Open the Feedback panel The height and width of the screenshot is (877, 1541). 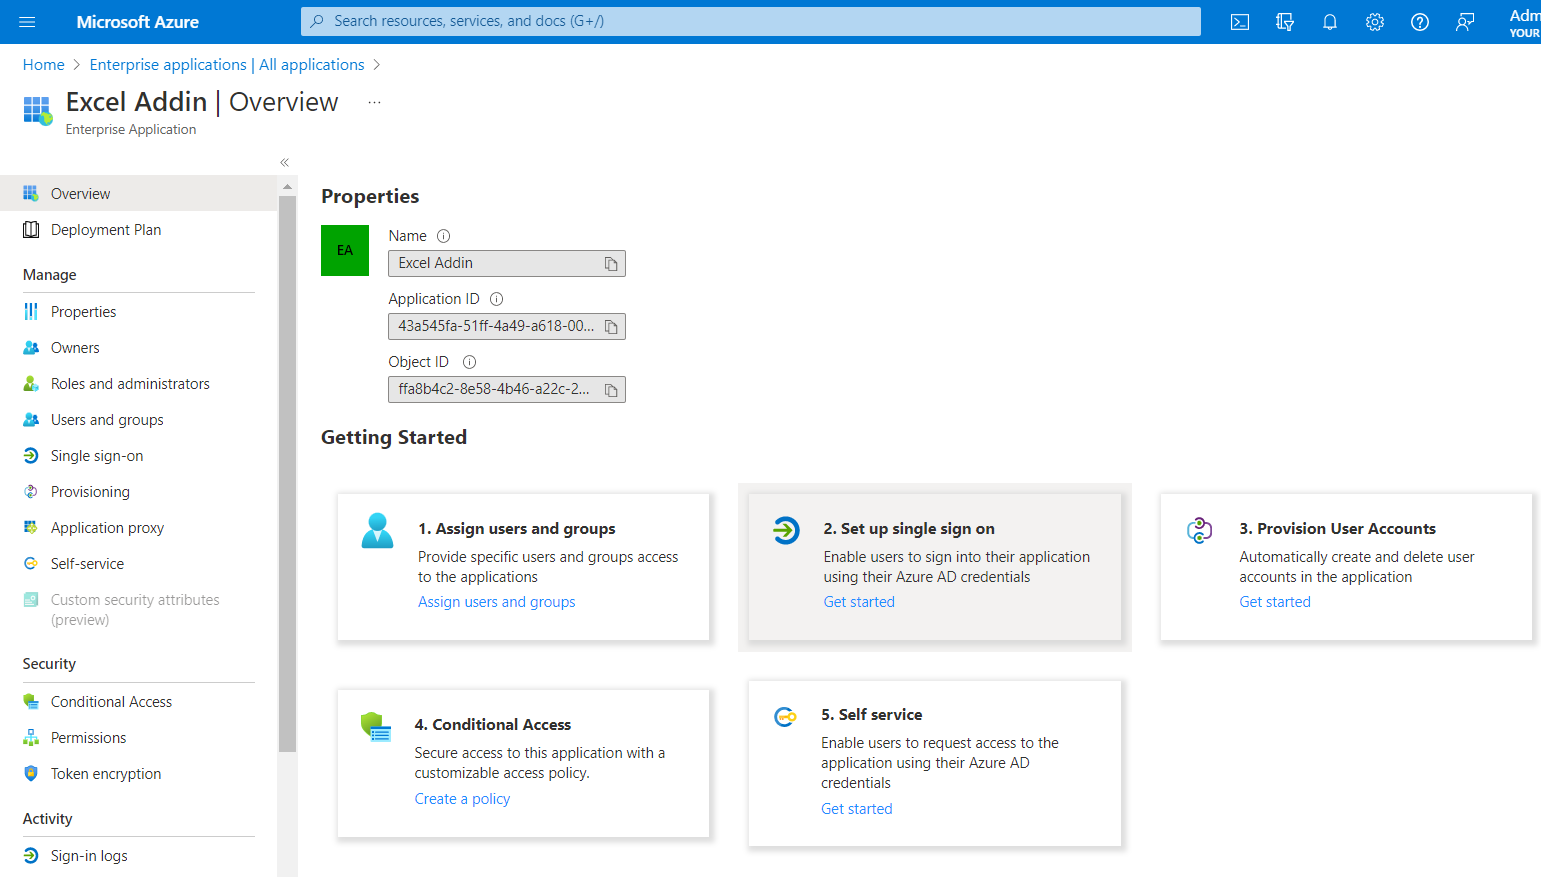coord(1464,21)
